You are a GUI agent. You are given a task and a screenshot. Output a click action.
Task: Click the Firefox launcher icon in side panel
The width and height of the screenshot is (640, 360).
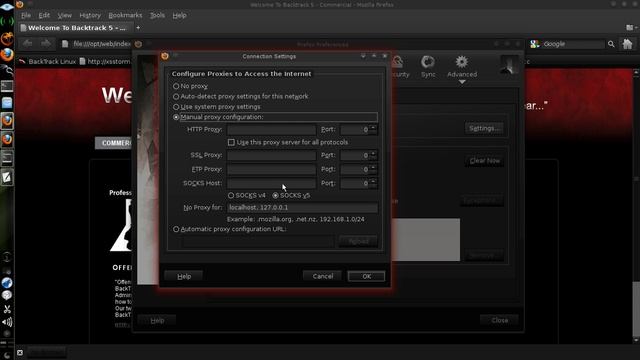click(x=7, y=55)
